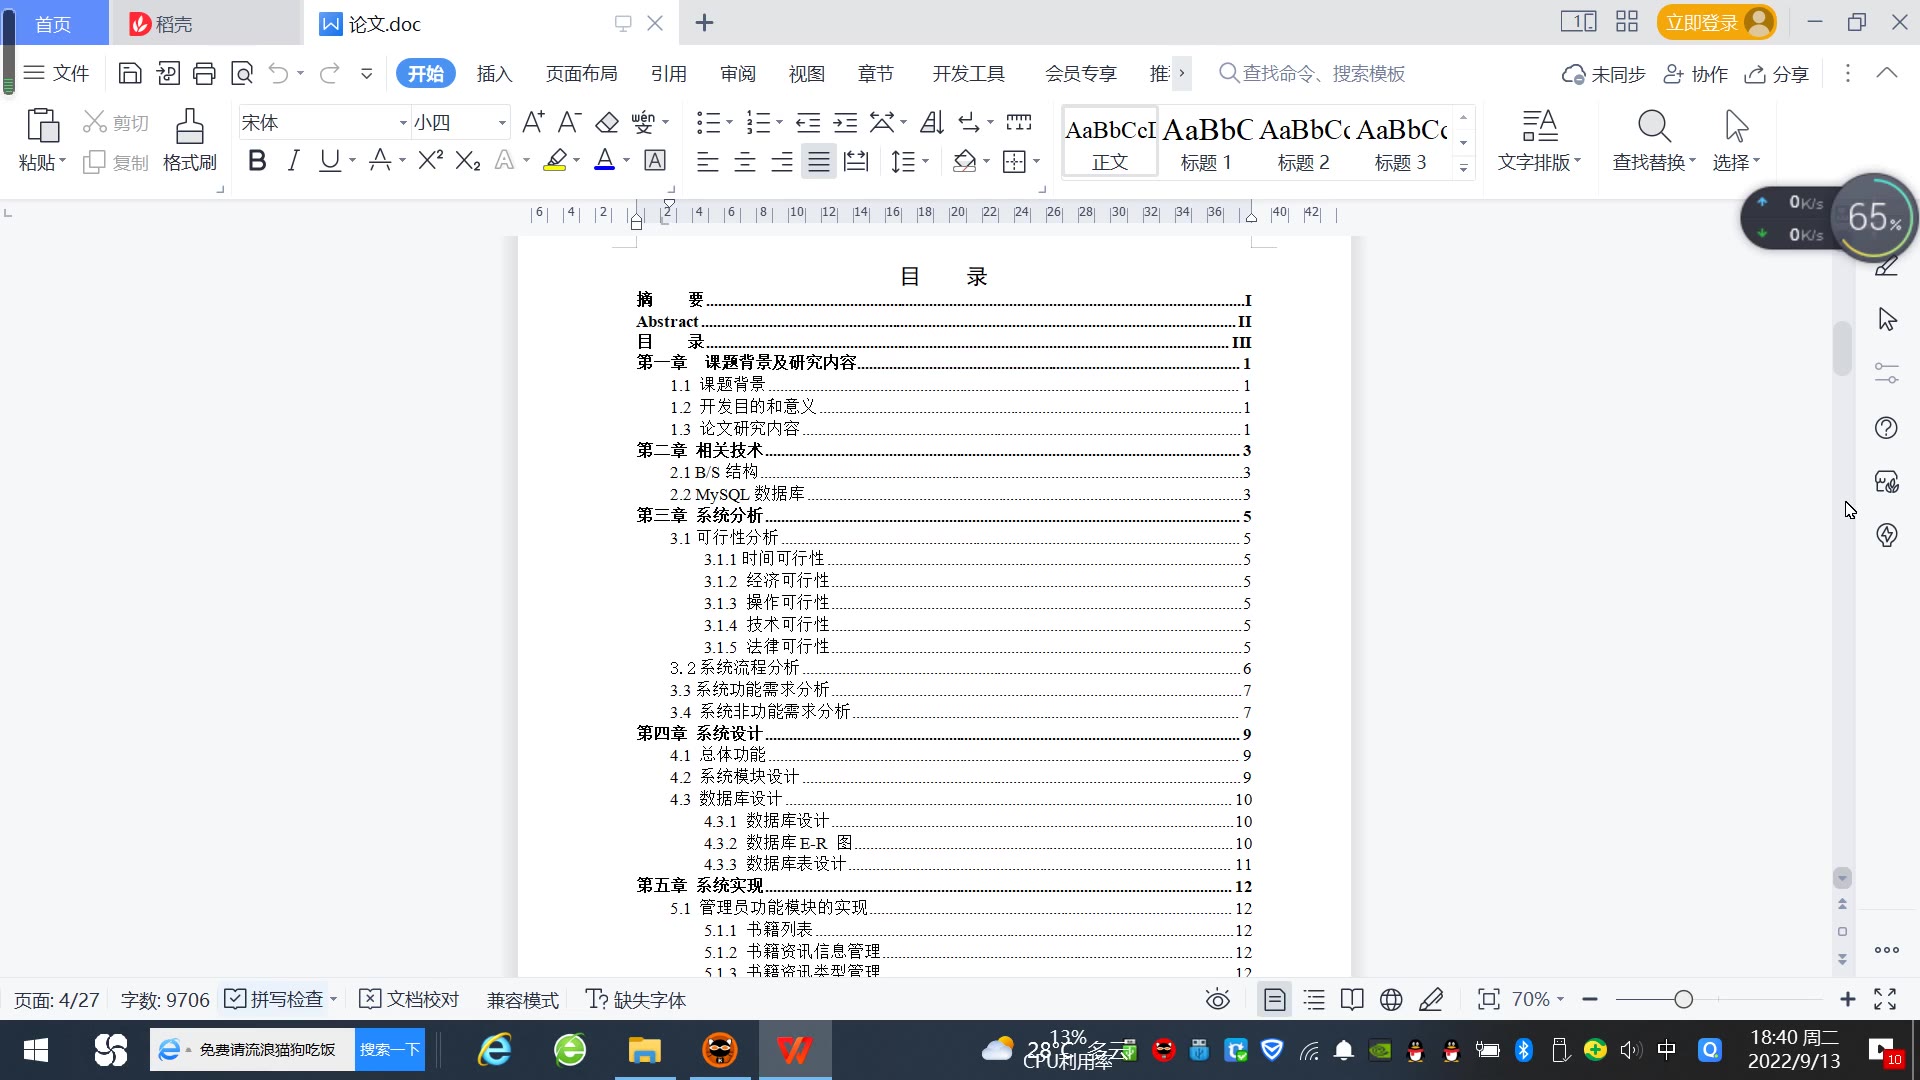Click center alignment icon
The height and width of the screenshot is (1080, 1920).
tap(745, 162)
